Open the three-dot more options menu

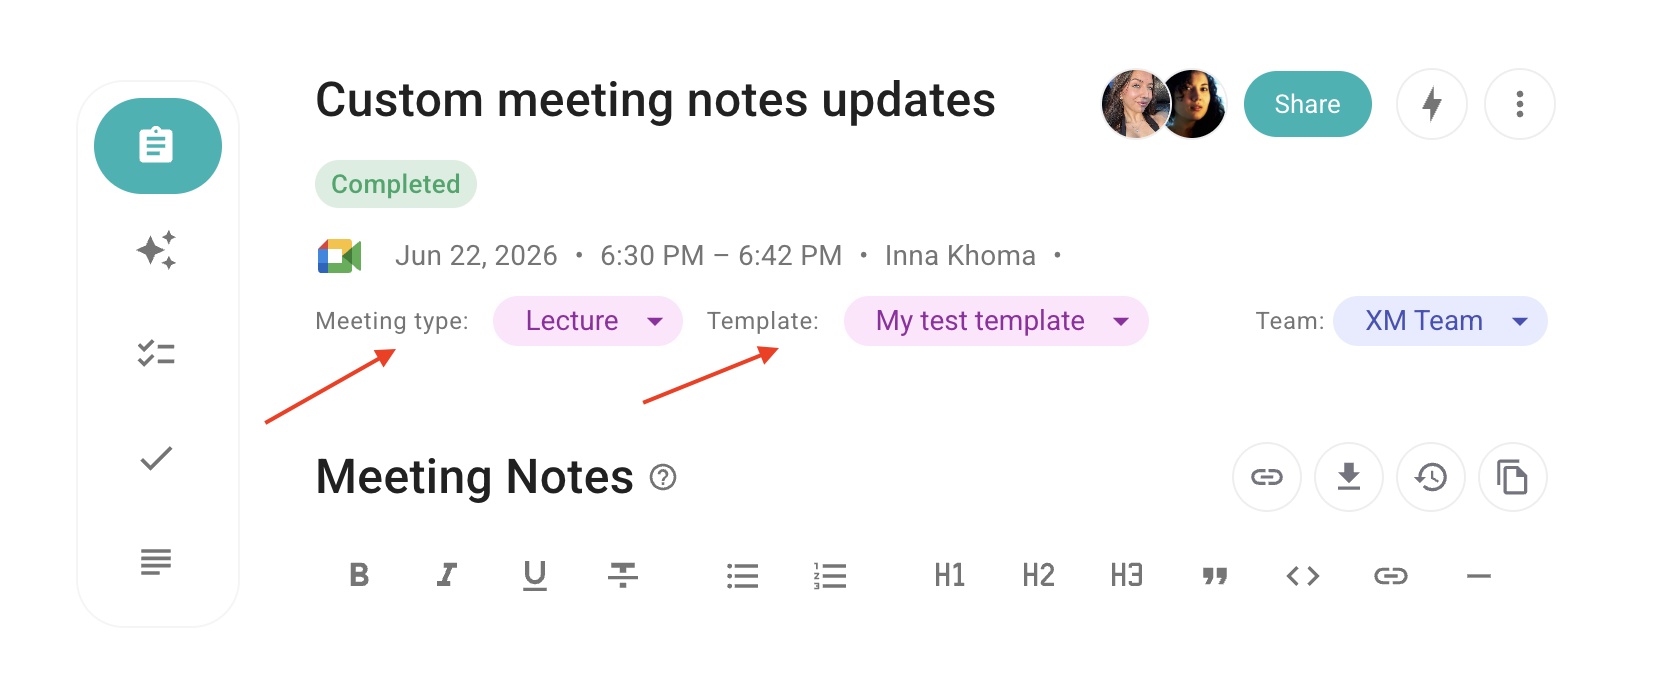(x=1520, y=104)
